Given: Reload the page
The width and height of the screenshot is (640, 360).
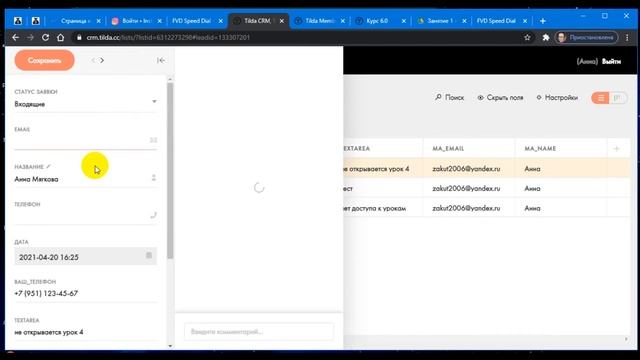Looking at the screenshot, I should pos(45,38).
